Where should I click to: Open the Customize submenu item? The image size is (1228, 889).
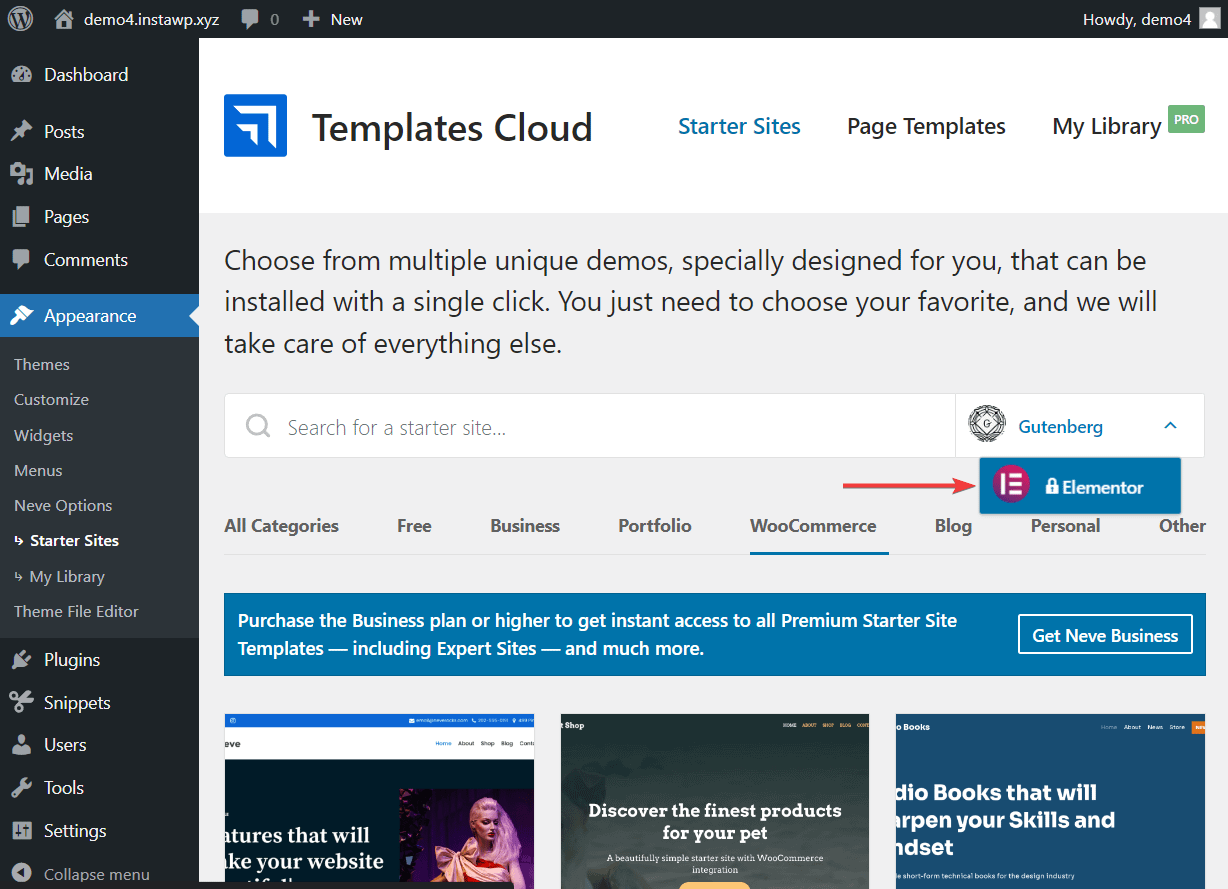point(51,400)
